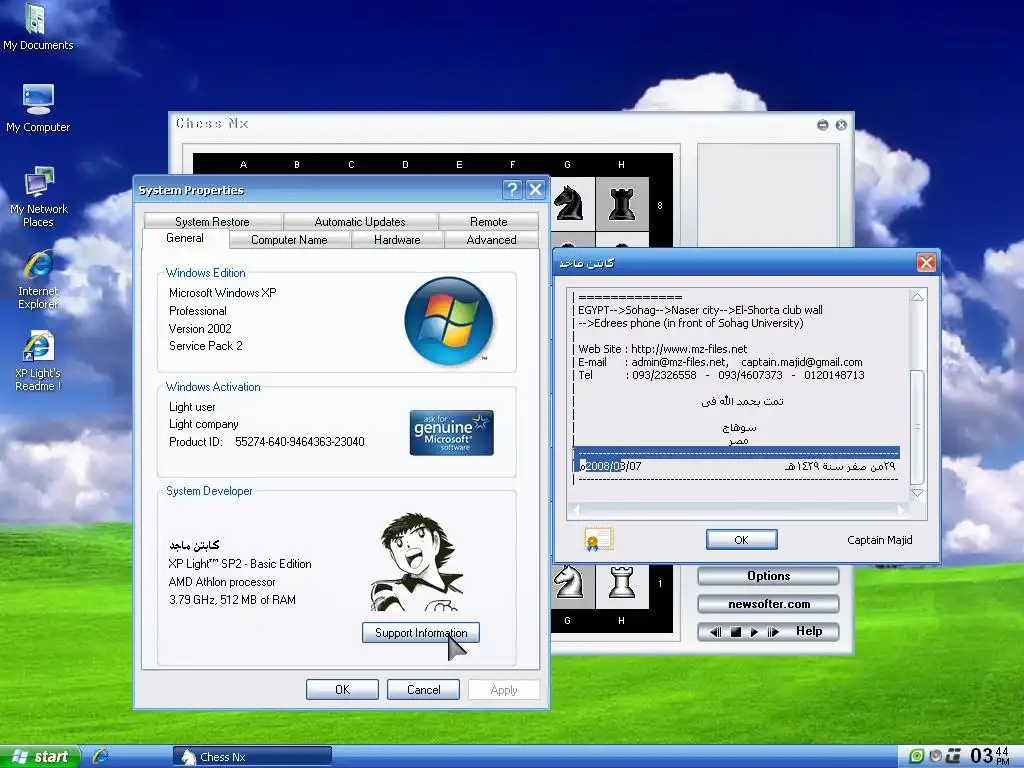The image size is (1024, 768).
Task: Click the horizontal scroll right arrow in support dialog
Action: [x=901, y=509]
